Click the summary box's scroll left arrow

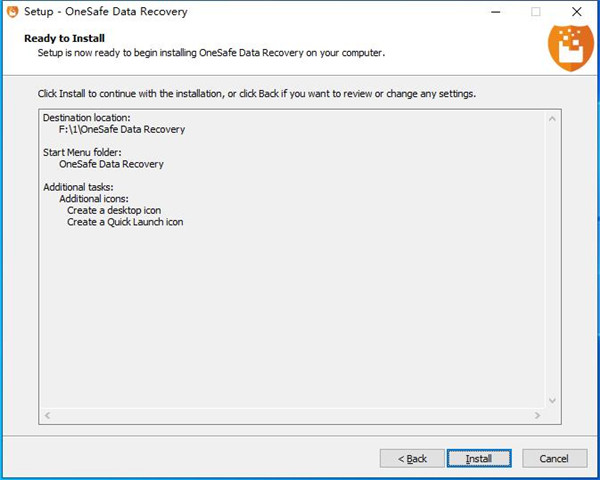point(47,414)
